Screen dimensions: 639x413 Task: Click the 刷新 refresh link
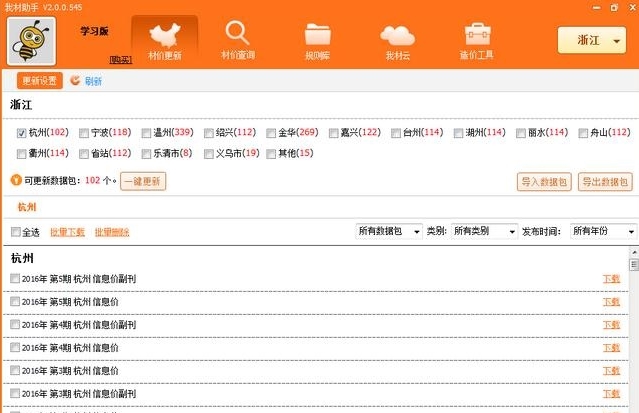tap(93, 81)
